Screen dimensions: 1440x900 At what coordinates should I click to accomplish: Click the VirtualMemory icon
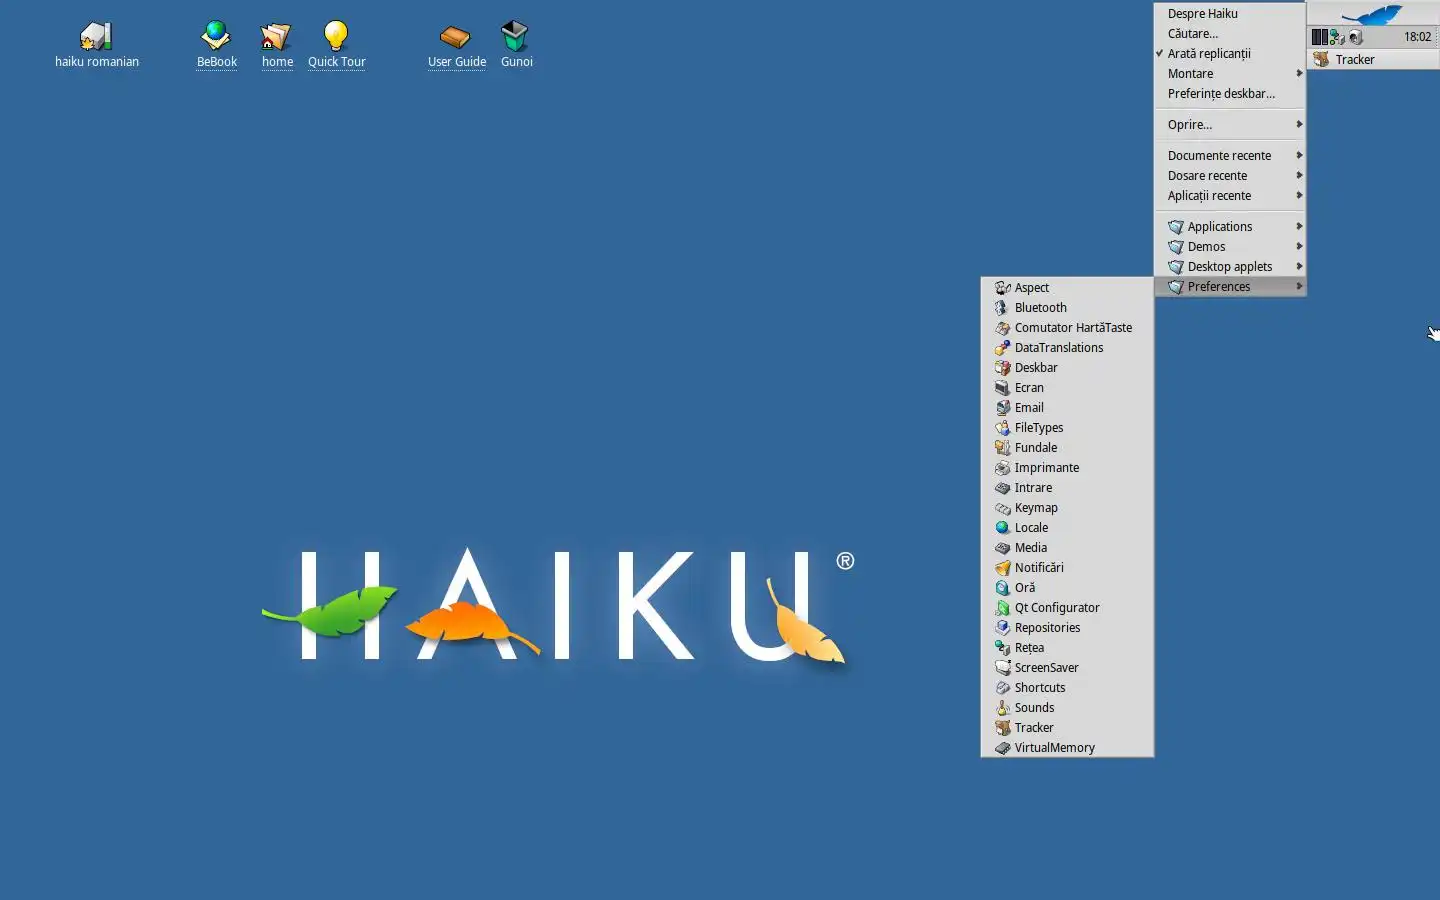click(x=1002, y=748)
